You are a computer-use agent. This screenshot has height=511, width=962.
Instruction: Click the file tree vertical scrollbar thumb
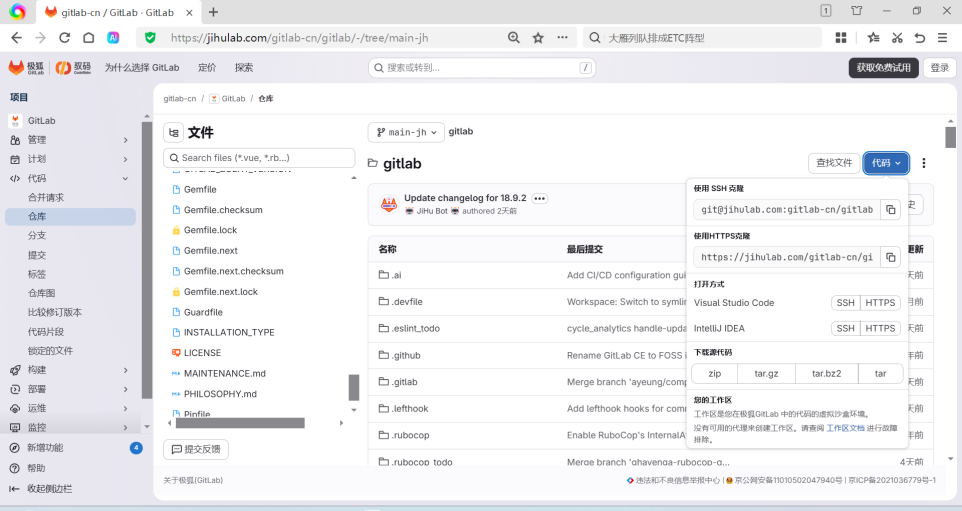point(354,387)
